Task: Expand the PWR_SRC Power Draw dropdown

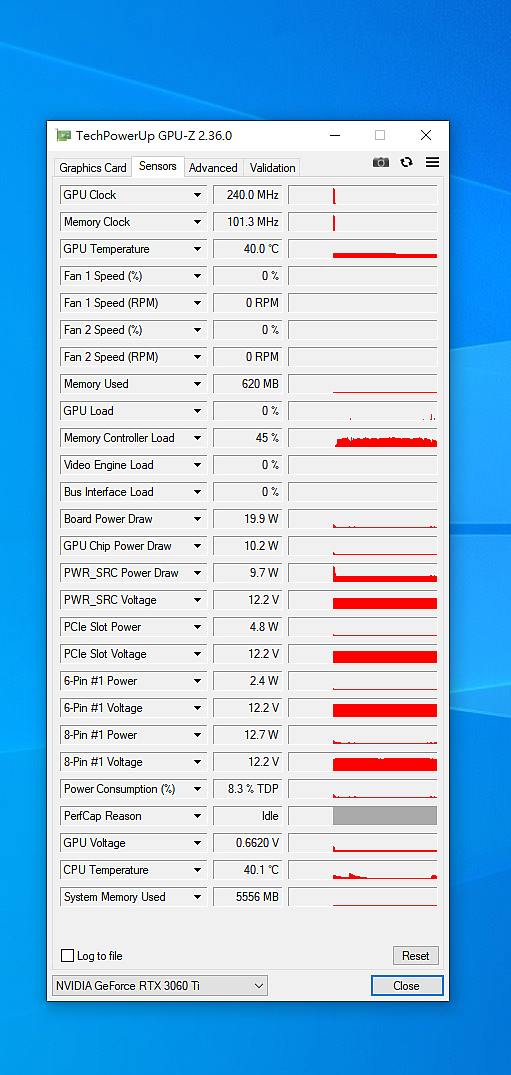Action: [x=198, y=573]
